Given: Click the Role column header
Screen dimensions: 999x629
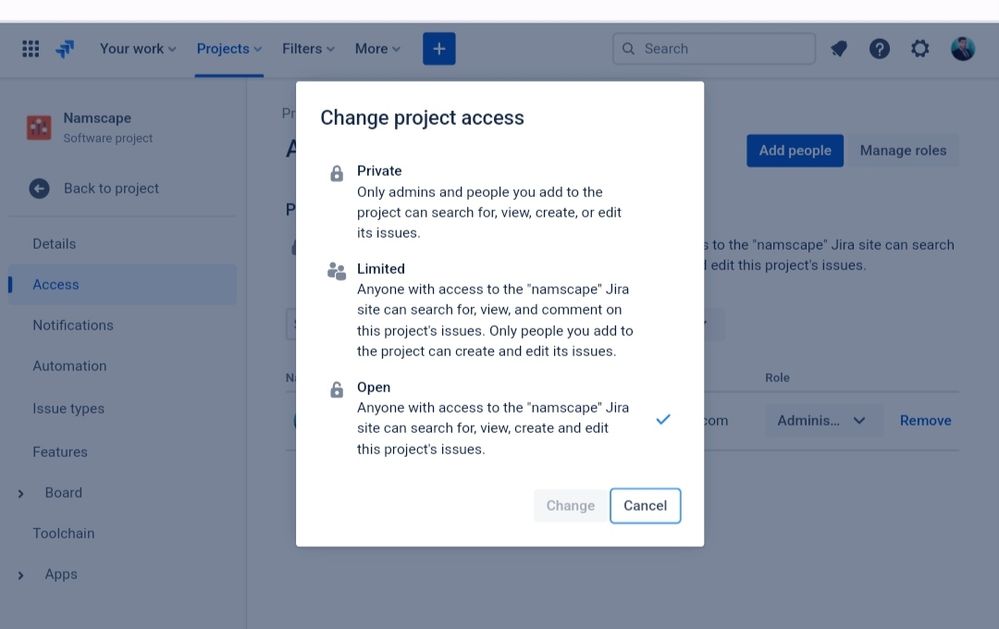Looking at the screenshot, I should click(x=777, y=377).
